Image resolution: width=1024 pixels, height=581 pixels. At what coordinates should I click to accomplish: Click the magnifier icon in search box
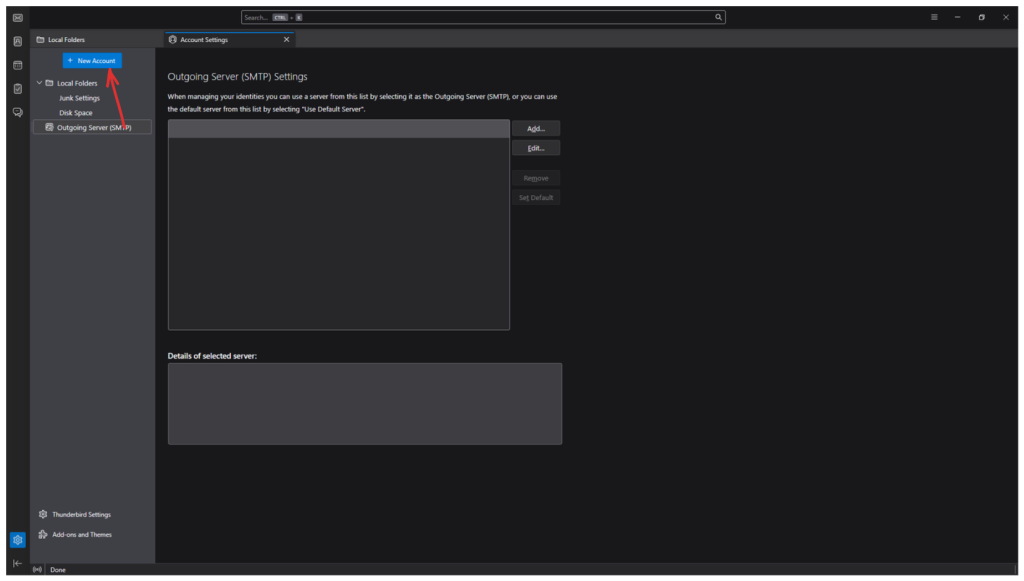[x=718, y=17]
